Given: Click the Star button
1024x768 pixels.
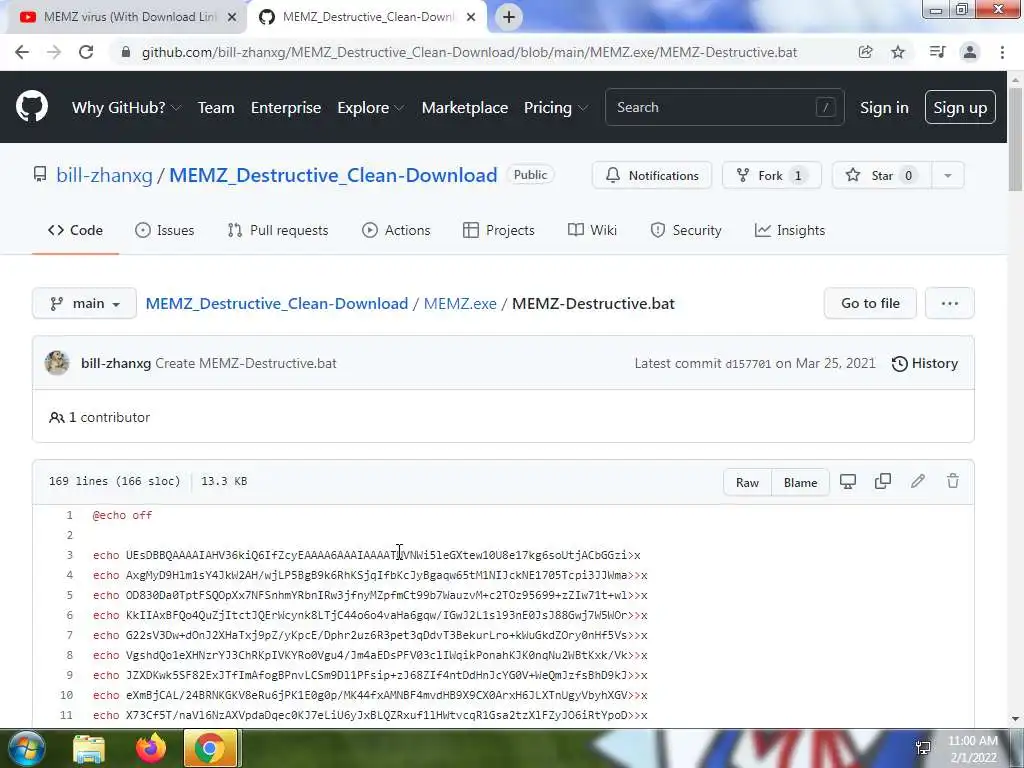Looking at the screenshot, I should coord(882,175).
